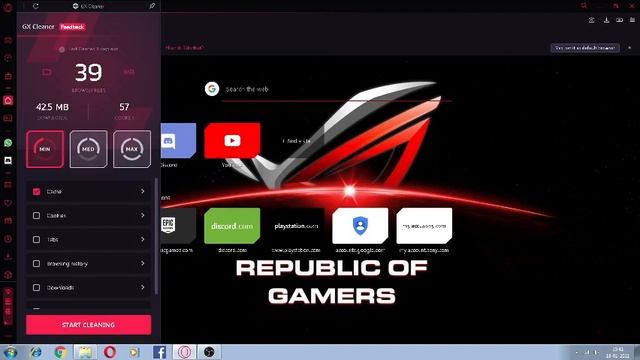
Task: Open GX Corner gamepad icon in sidebar
Action: tap(8, 40)
